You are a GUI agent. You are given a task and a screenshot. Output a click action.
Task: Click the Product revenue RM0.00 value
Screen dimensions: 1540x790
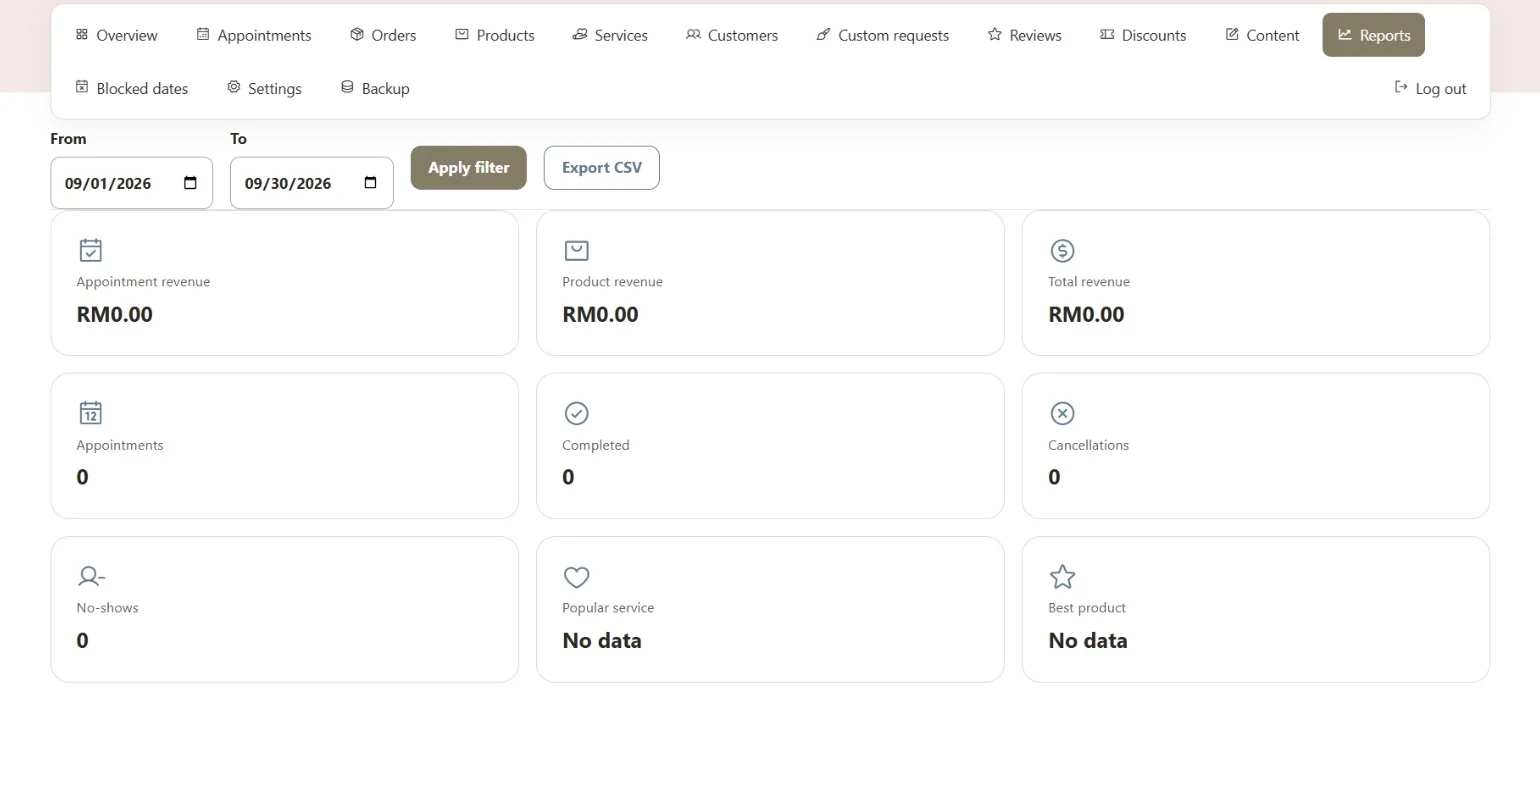(x=600, y=314)
